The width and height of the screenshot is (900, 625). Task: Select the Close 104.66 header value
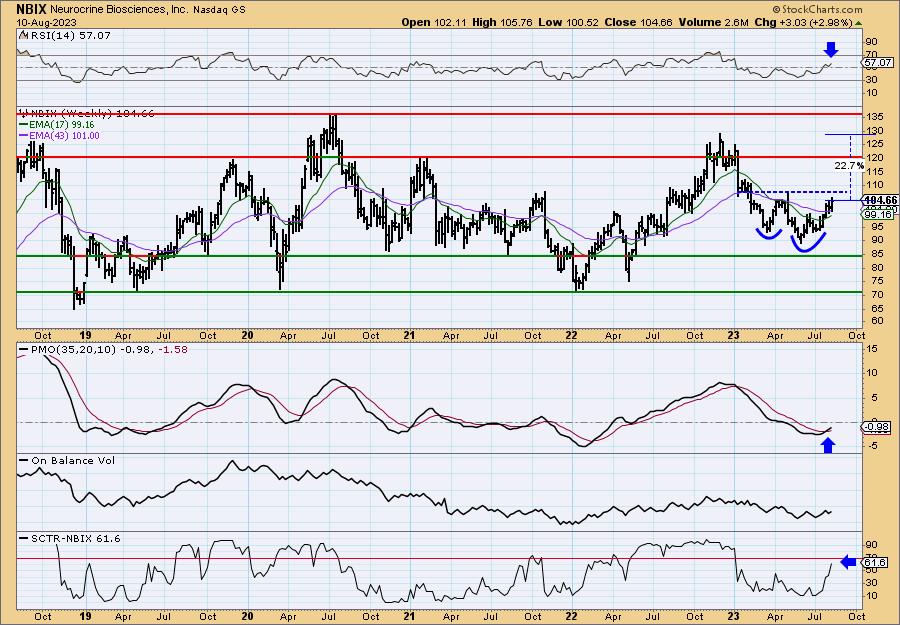coord(638,22)
